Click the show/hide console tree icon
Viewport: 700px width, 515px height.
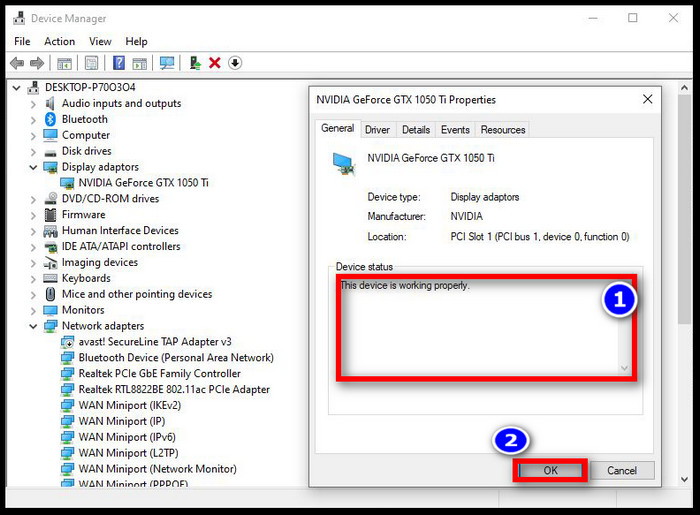coord(64,63)
